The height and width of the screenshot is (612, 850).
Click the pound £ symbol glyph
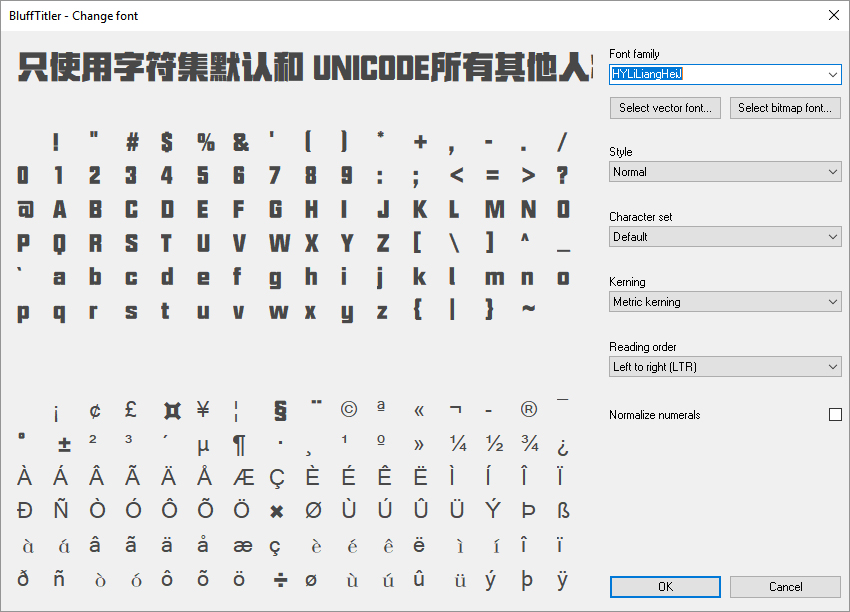click(x=131, y=409)
